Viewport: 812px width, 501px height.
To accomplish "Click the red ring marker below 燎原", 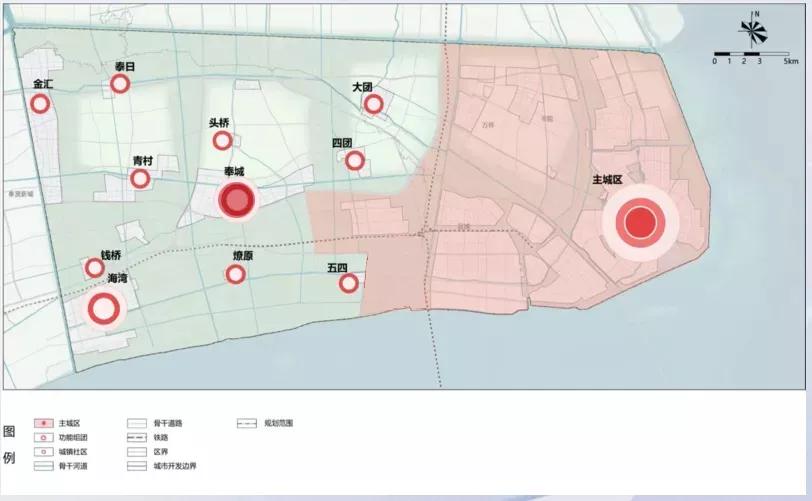I will [236, 274].
